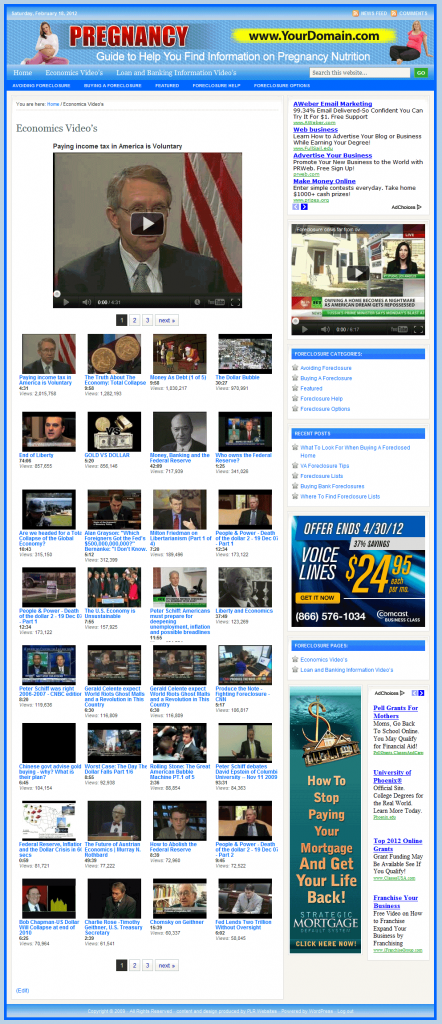Go to page 2 in top pagination
The image size is (442, 1024).
[x=134, y=320]
